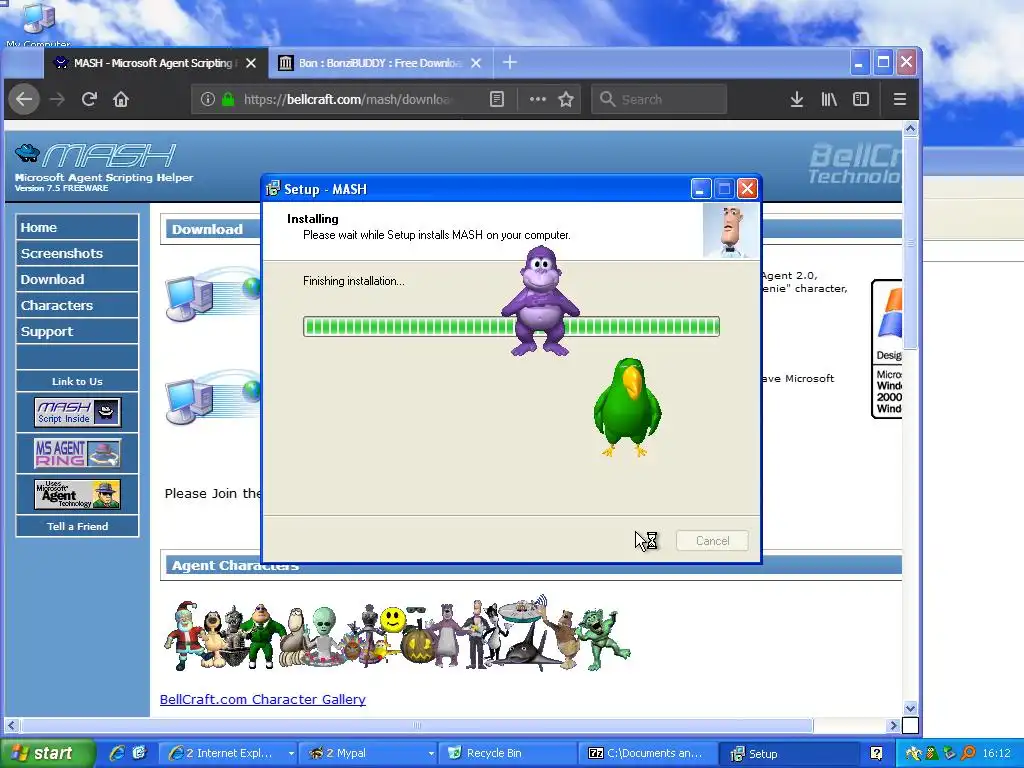
Task: Click the installation progress bar
Action: click(511, 327)
